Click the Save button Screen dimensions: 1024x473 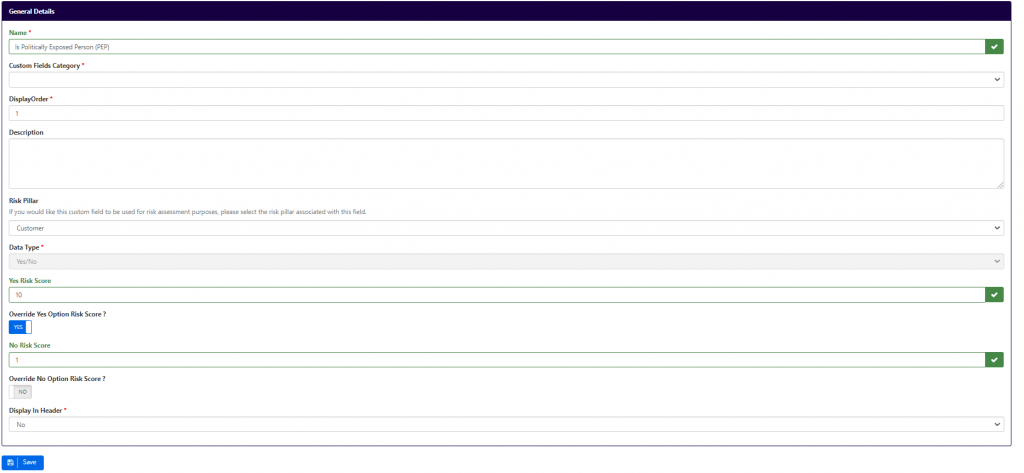click(23, 462)
